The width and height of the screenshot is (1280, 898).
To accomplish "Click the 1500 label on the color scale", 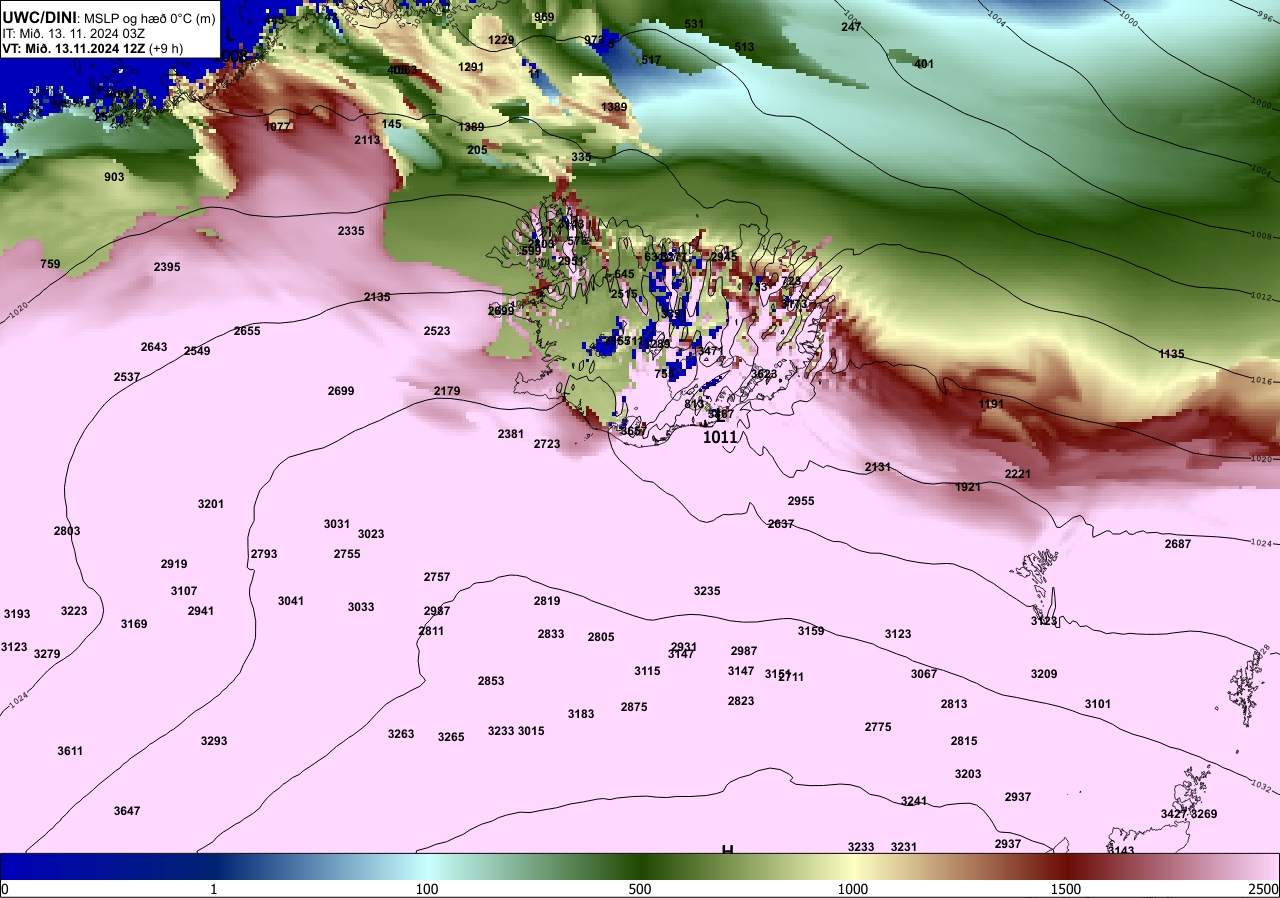I will [1066, 889].
